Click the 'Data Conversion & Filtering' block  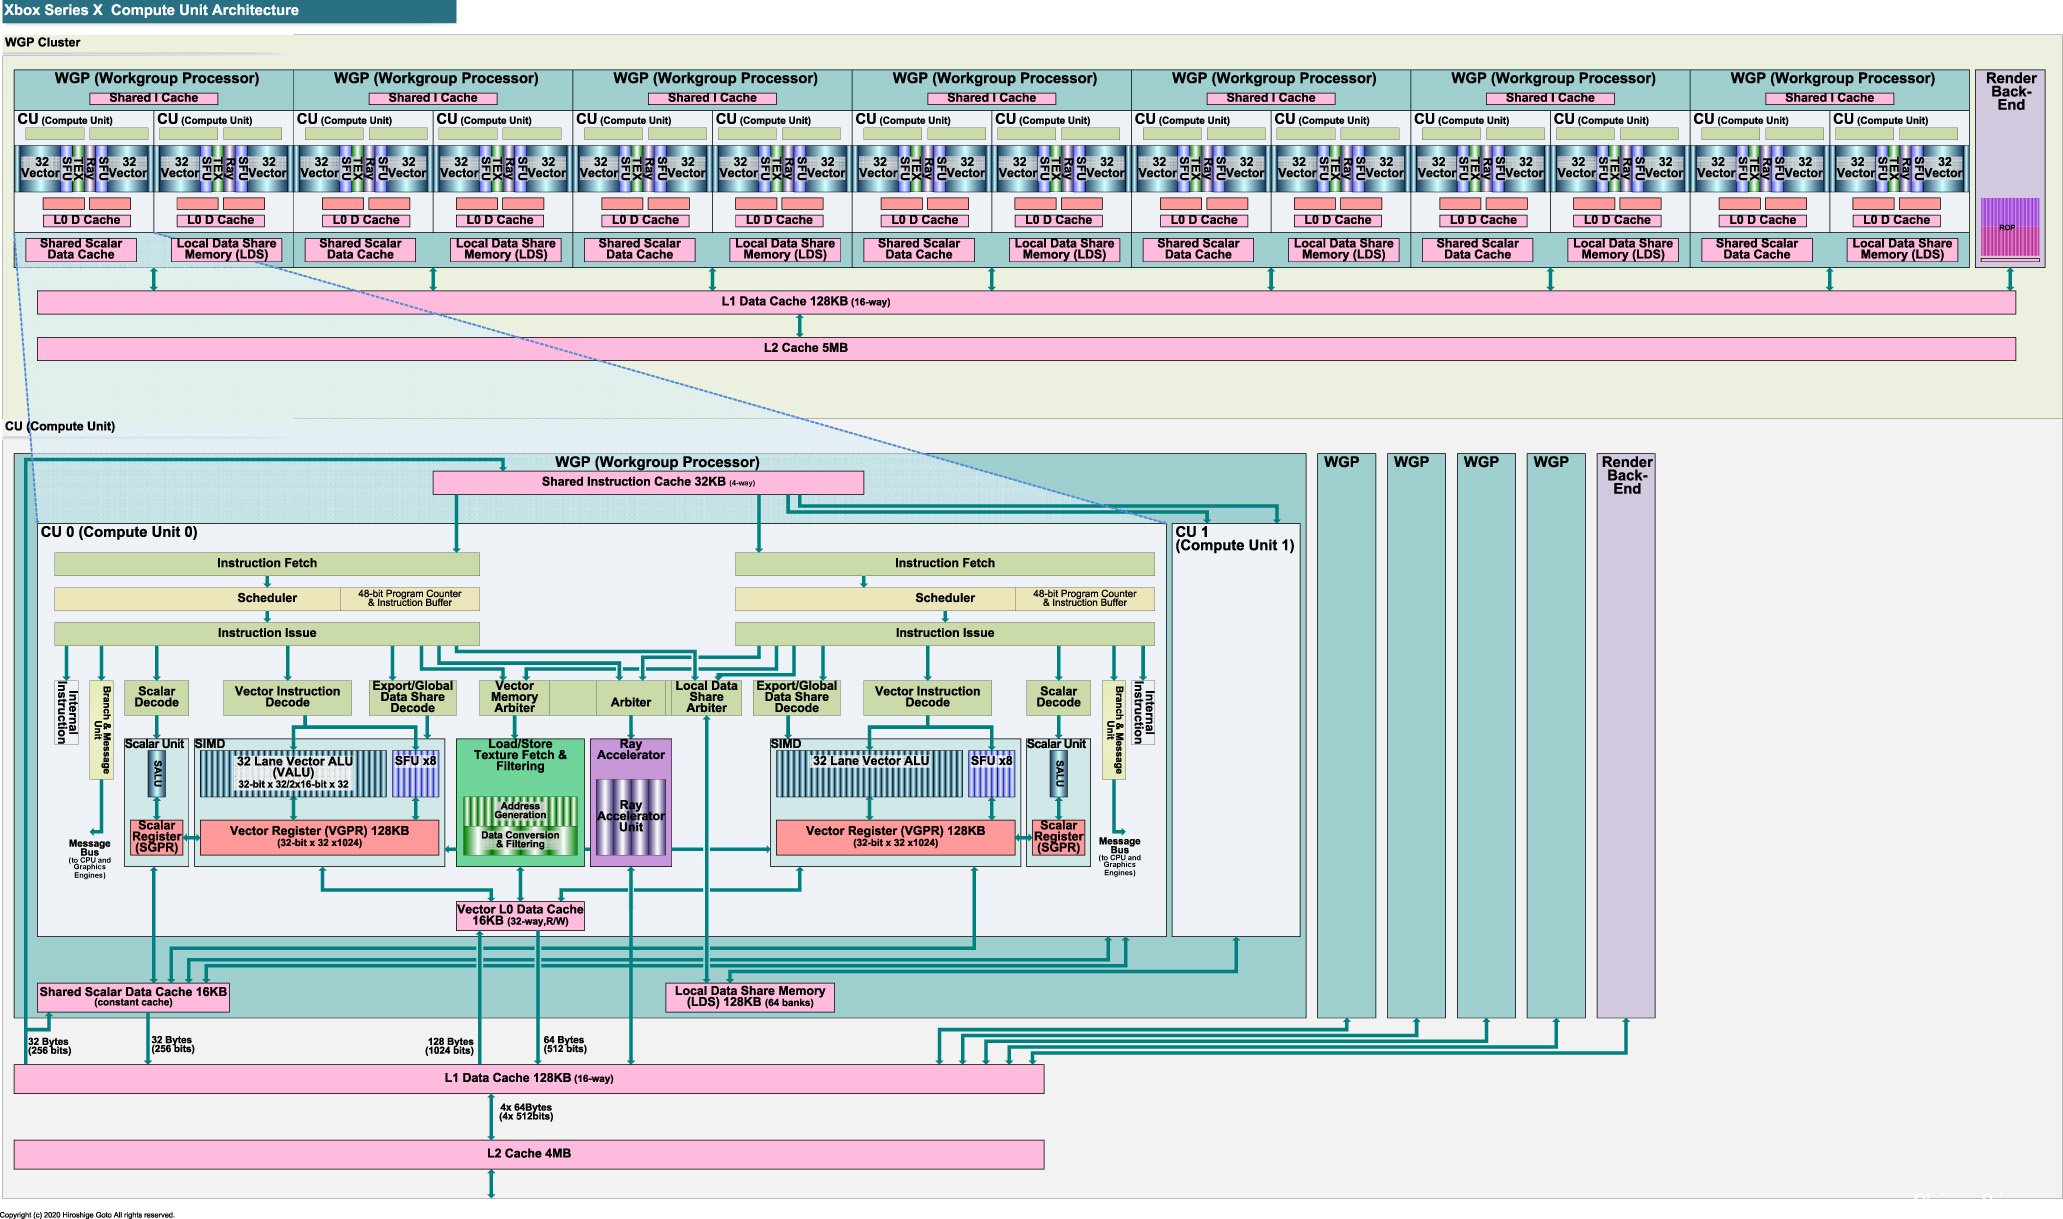(520, 840)
